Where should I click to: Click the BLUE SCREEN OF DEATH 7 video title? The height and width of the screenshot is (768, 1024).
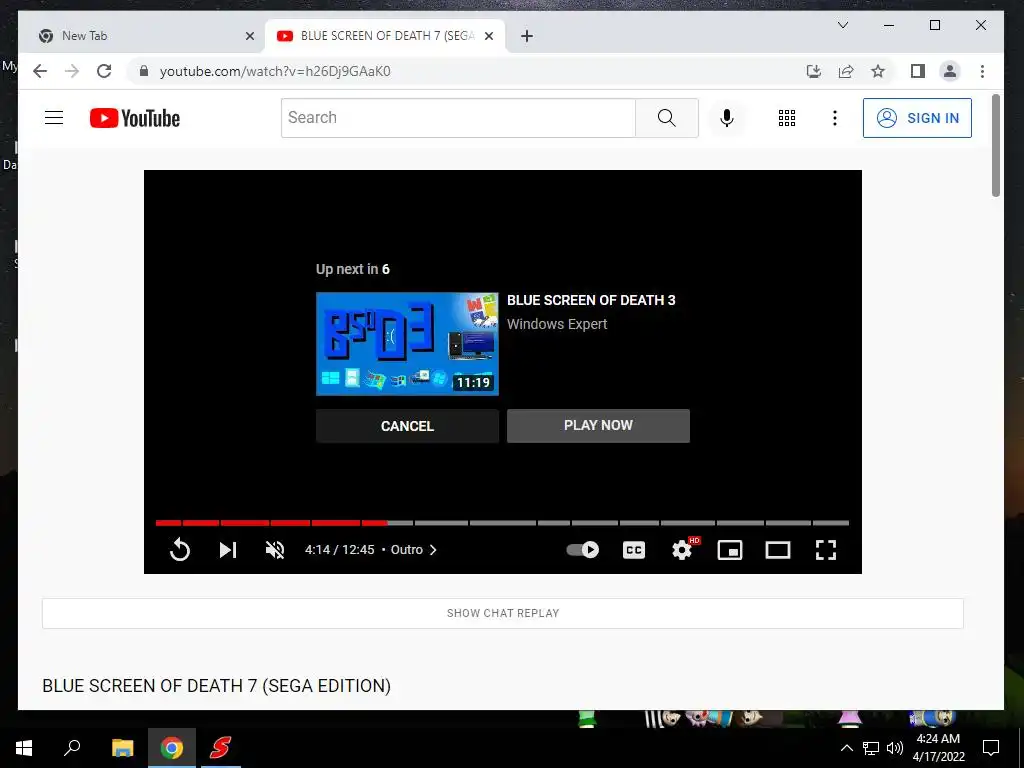click(x=217, y=686)
